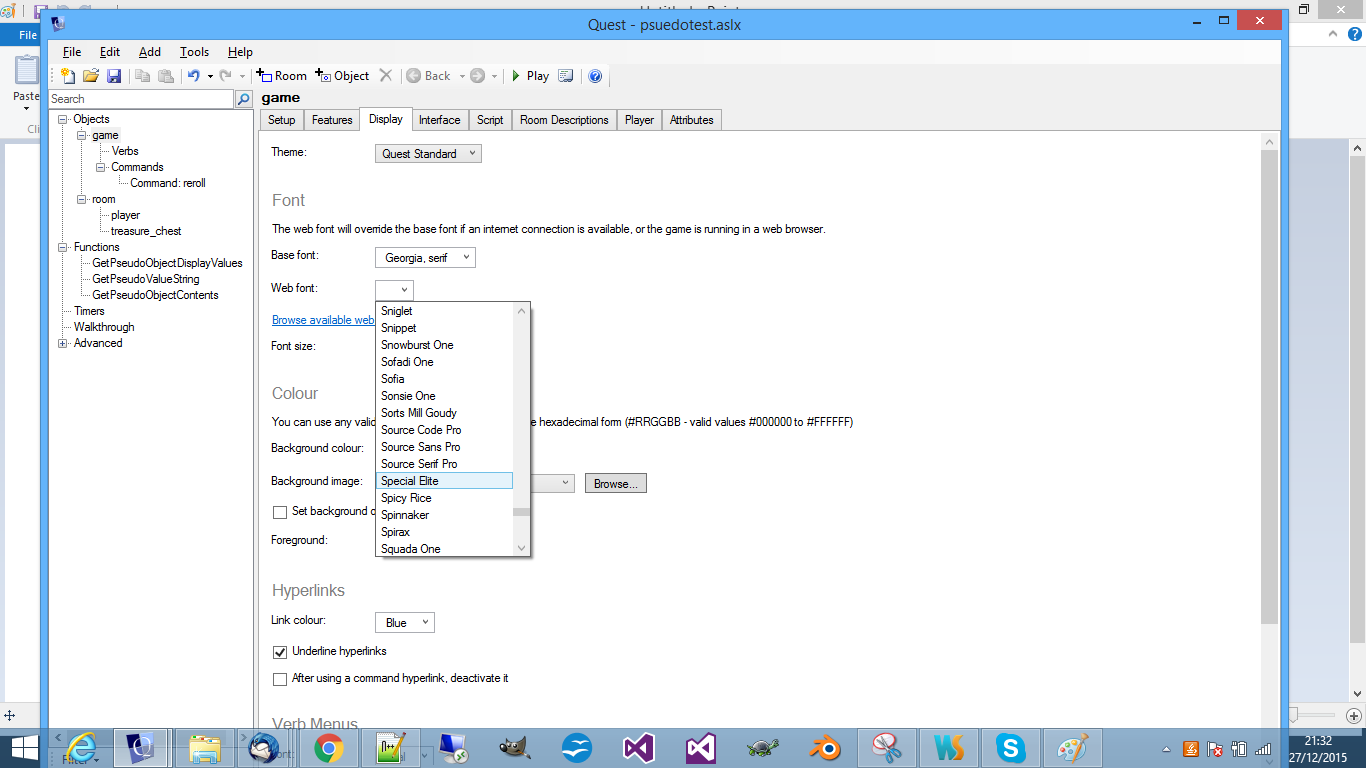Switch to the Script tab

point(489,119)
